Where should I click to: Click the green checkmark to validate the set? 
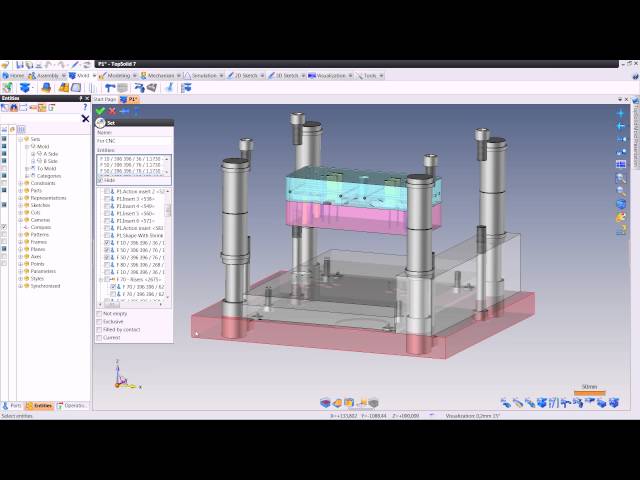(101, 111)
